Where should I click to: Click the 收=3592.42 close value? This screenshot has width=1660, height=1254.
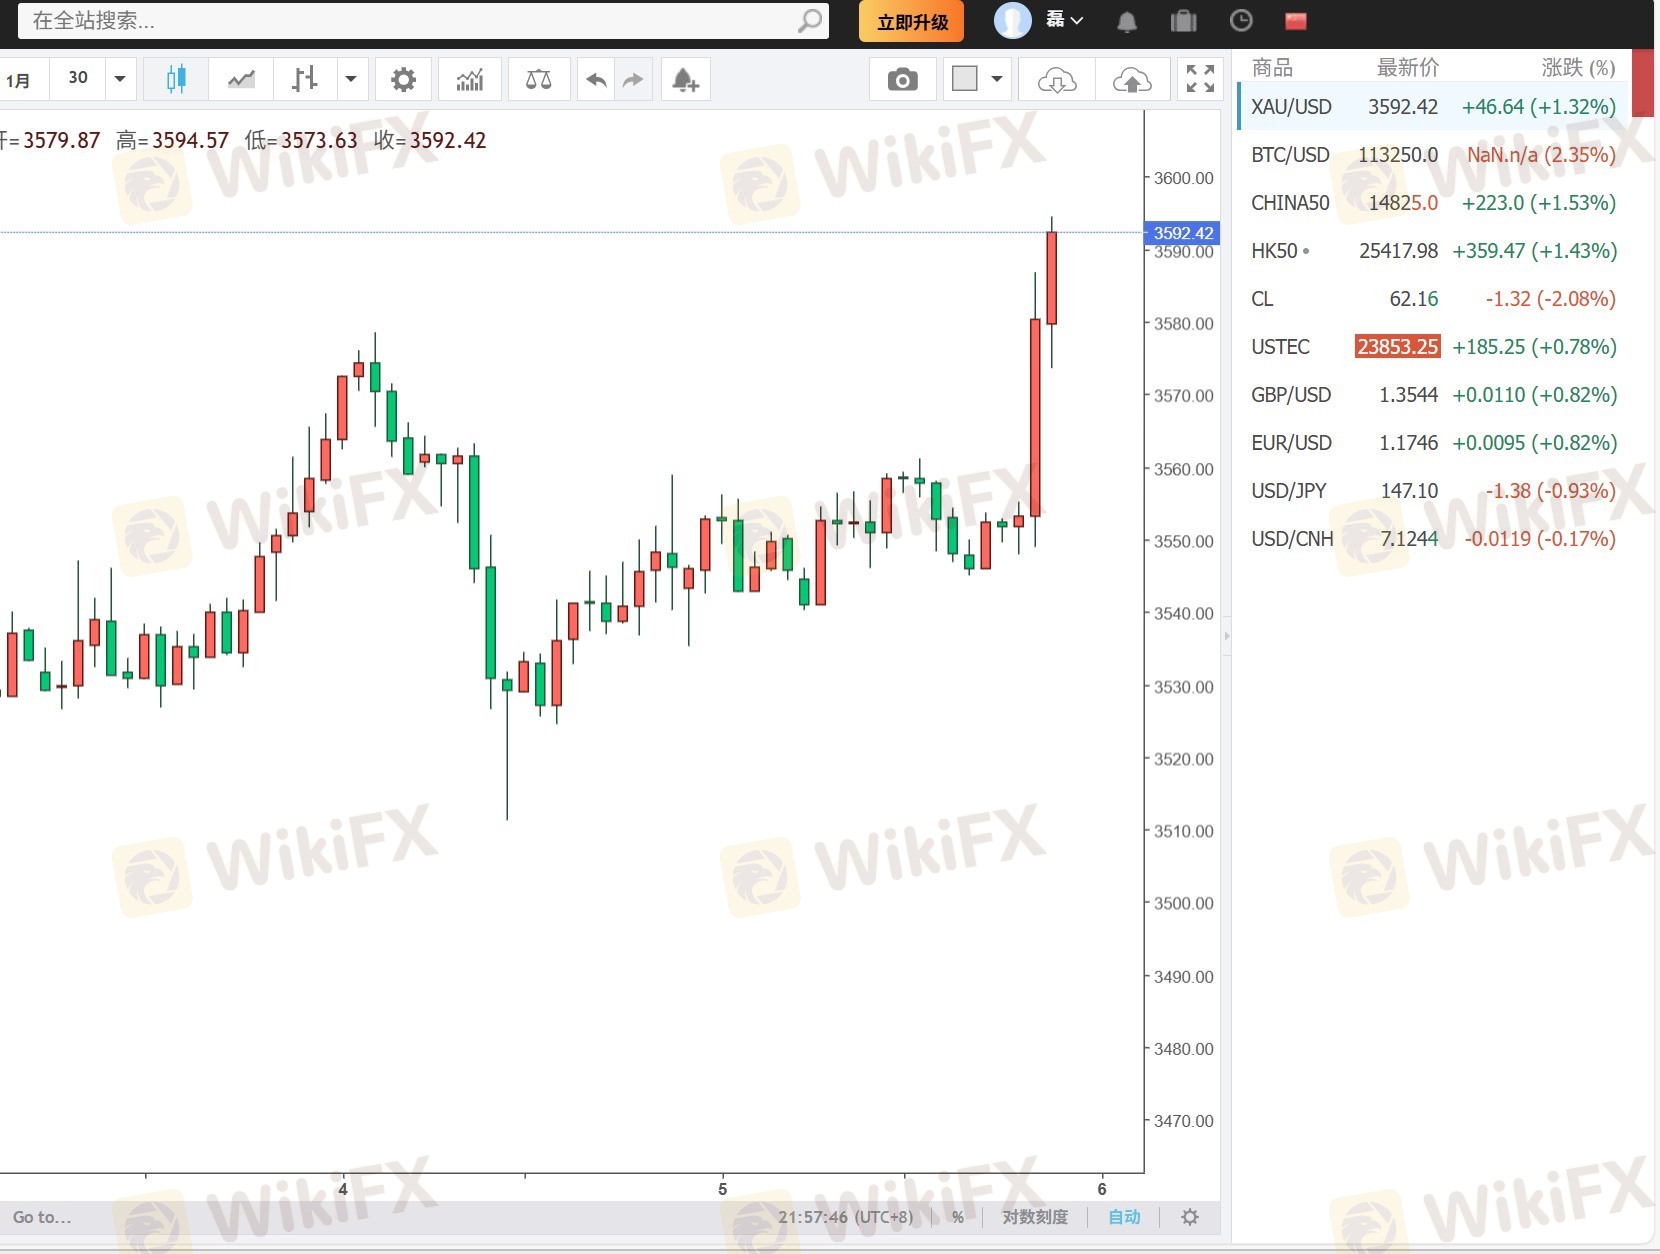click(430, 140)
